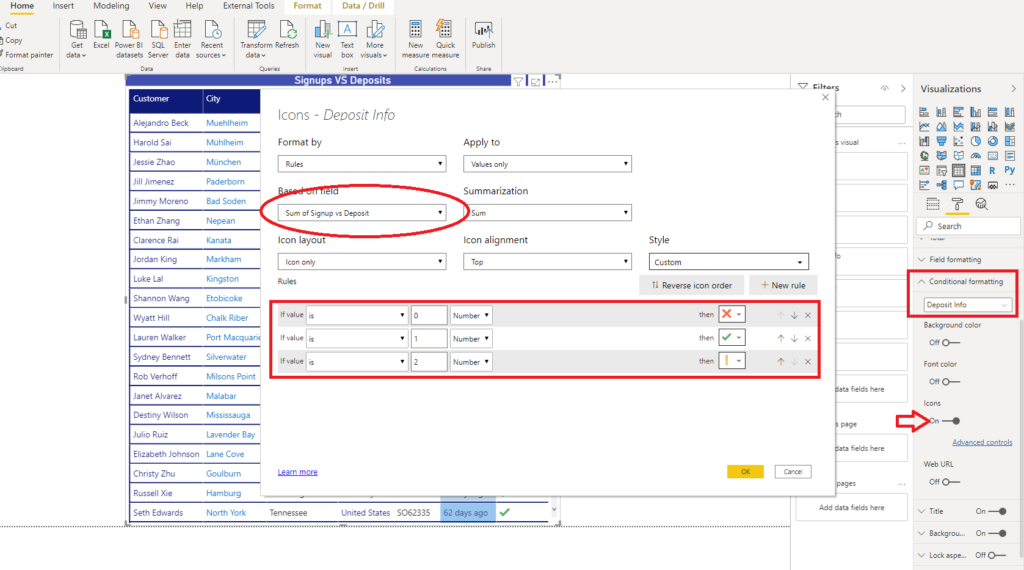Click the Visualizations Search box
Screen dimensions: 1024x570
(x=969, y=226)
